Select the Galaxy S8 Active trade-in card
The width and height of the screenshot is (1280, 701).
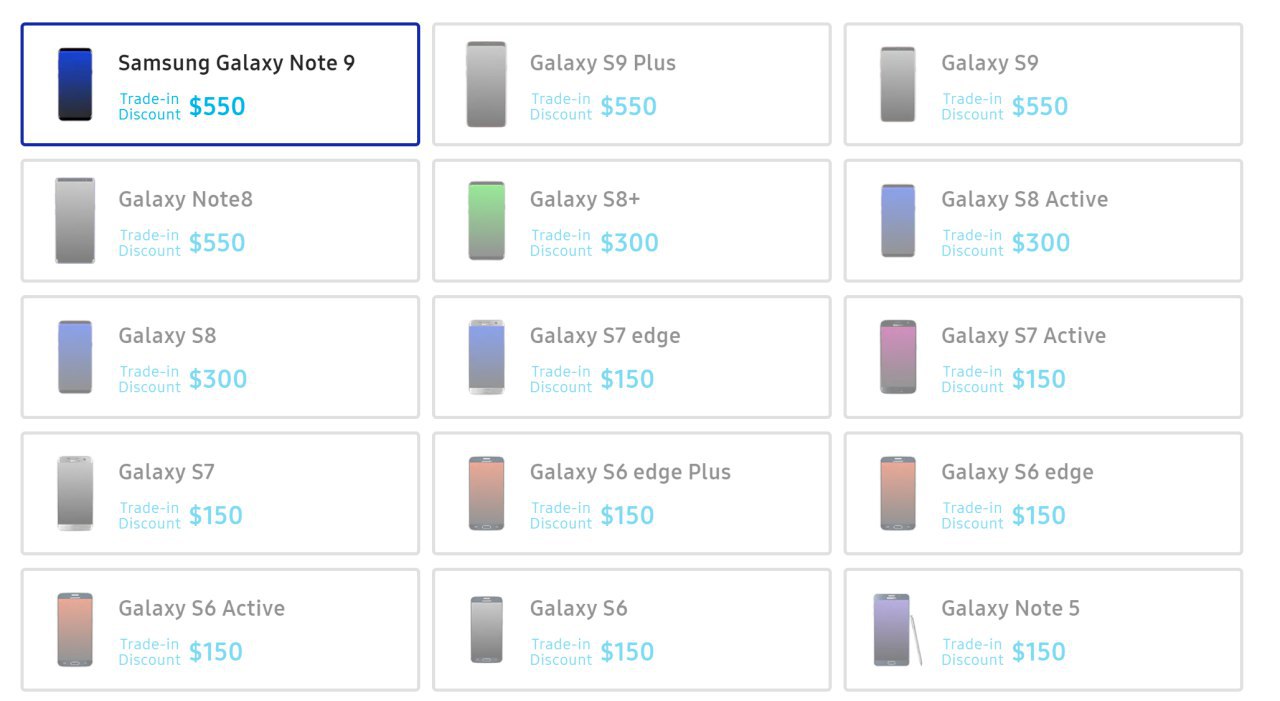click(1043, 221)
